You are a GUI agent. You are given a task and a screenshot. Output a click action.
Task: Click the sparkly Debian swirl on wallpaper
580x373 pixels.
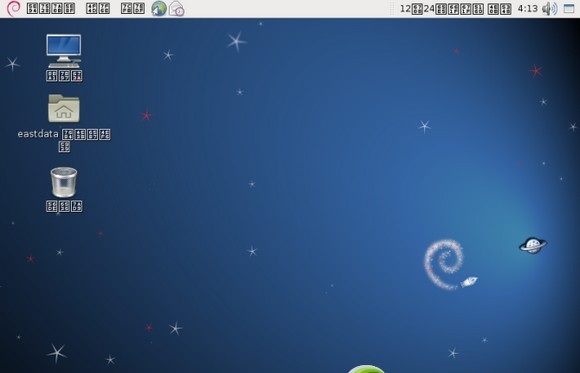[x=444, y=264]
